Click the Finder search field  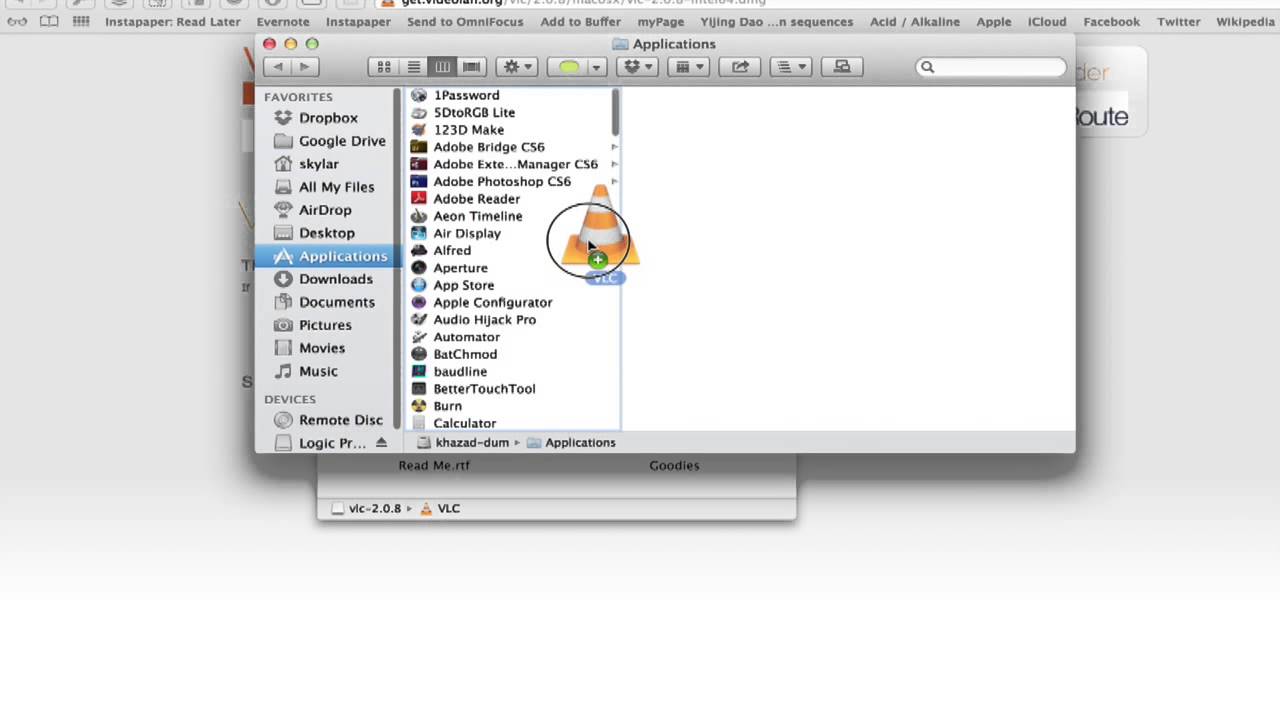point(991,67)
